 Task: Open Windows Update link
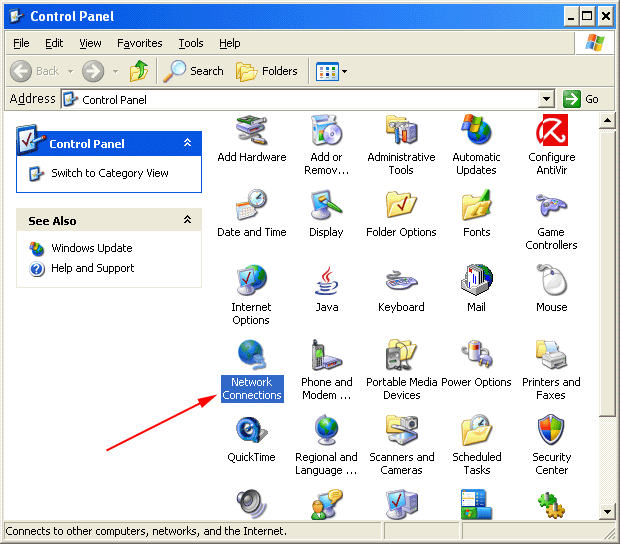tap(92, 248)
